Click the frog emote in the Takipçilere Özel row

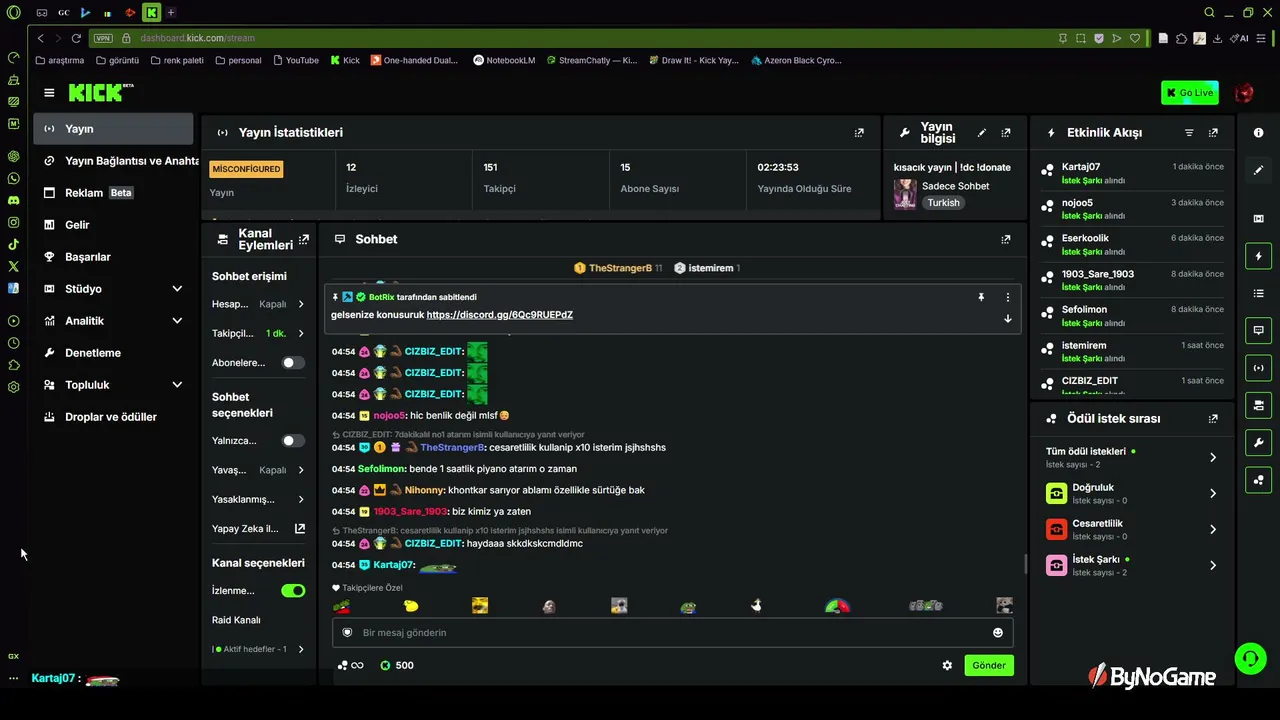pyautogui.click(x=688, y=606)
